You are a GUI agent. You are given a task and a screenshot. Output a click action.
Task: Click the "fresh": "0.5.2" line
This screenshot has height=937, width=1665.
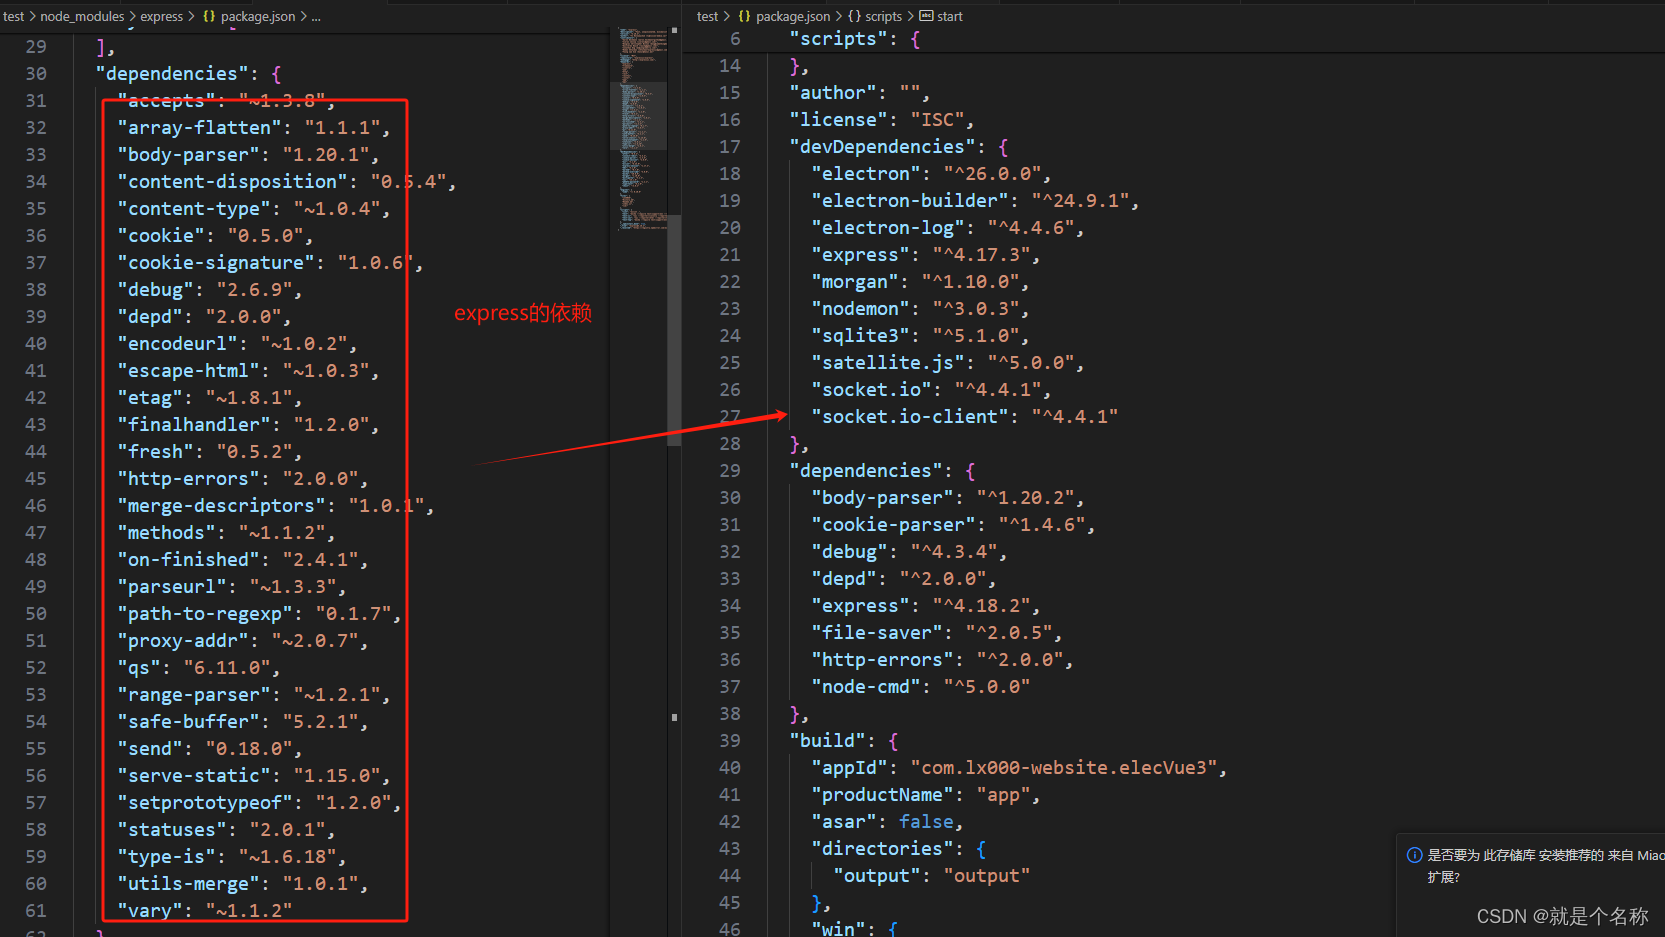(x=210, y=452)
